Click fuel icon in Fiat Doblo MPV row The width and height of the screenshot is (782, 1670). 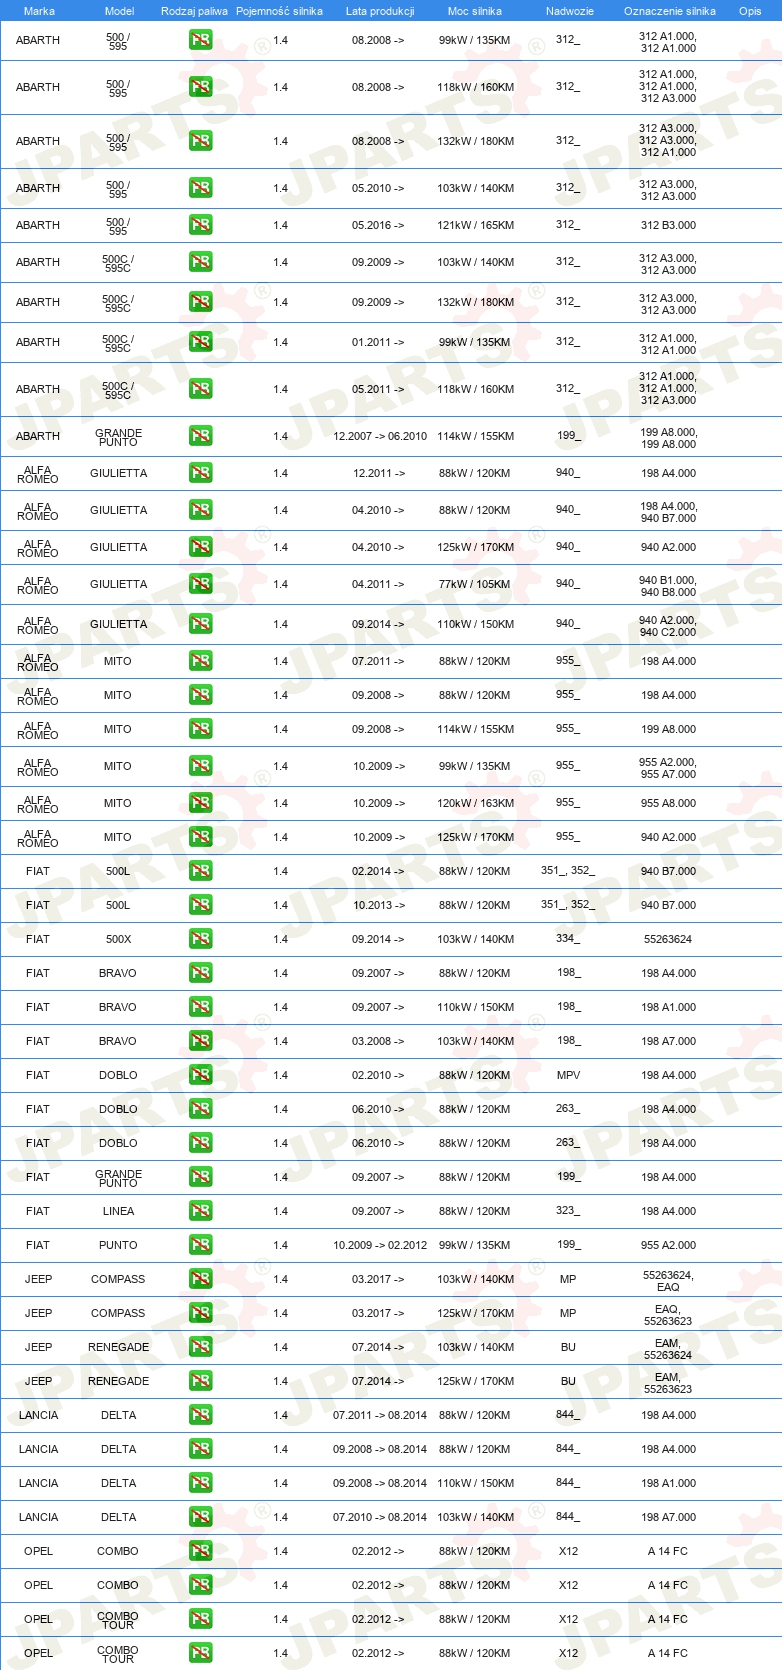click(200, 1075)
